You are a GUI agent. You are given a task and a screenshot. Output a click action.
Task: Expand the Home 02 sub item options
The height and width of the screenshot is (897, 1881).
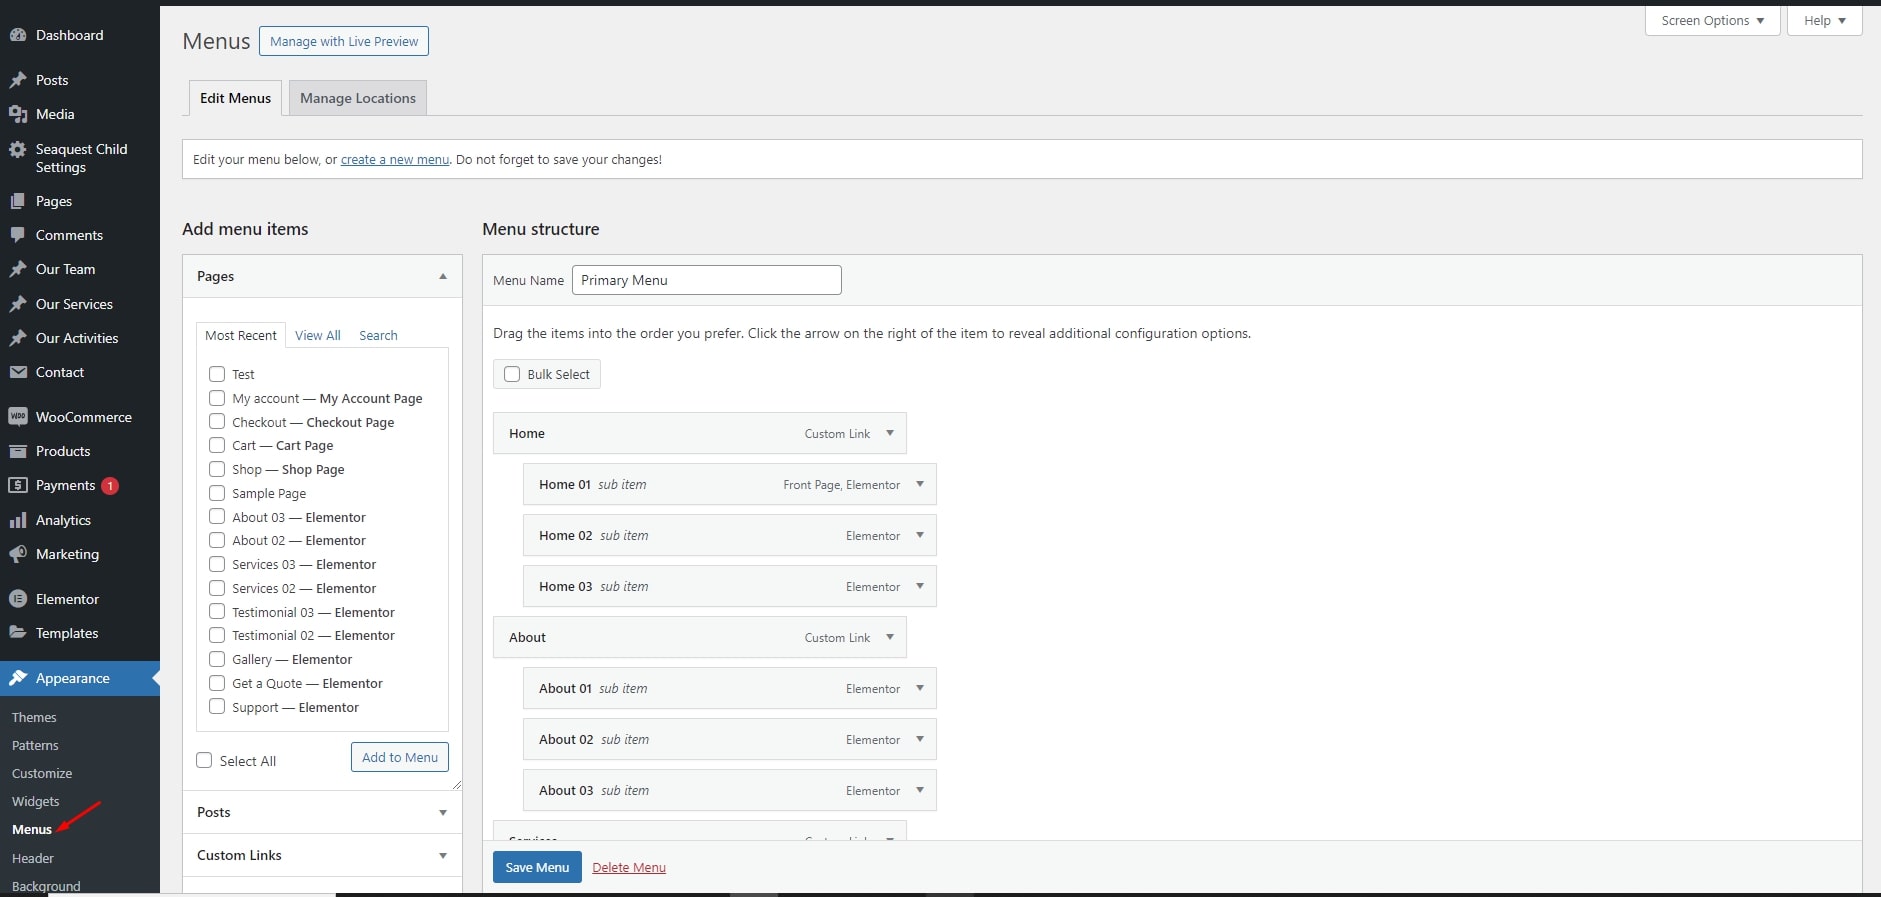pyautogui.click(x=920, y=535)
